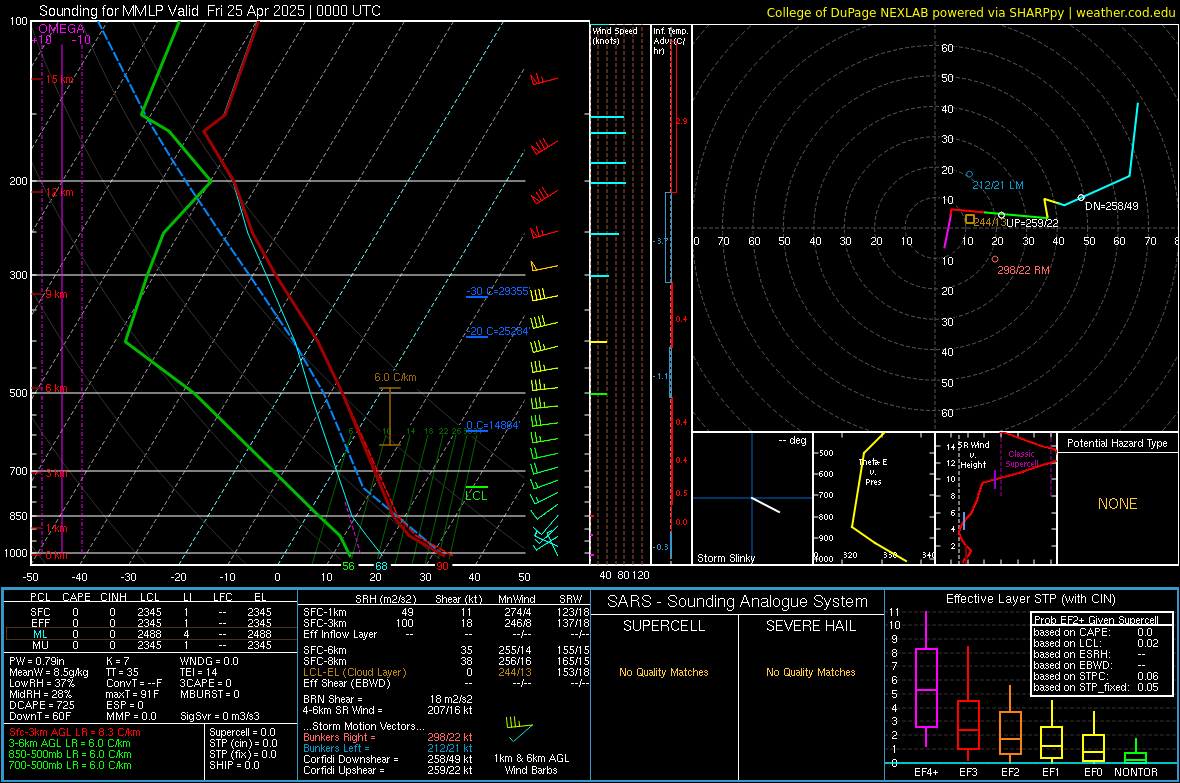This screenshot has height=783, width=1180.
Task: Click the SR Wind v. Height label
Action: click(x=976, y=455)
